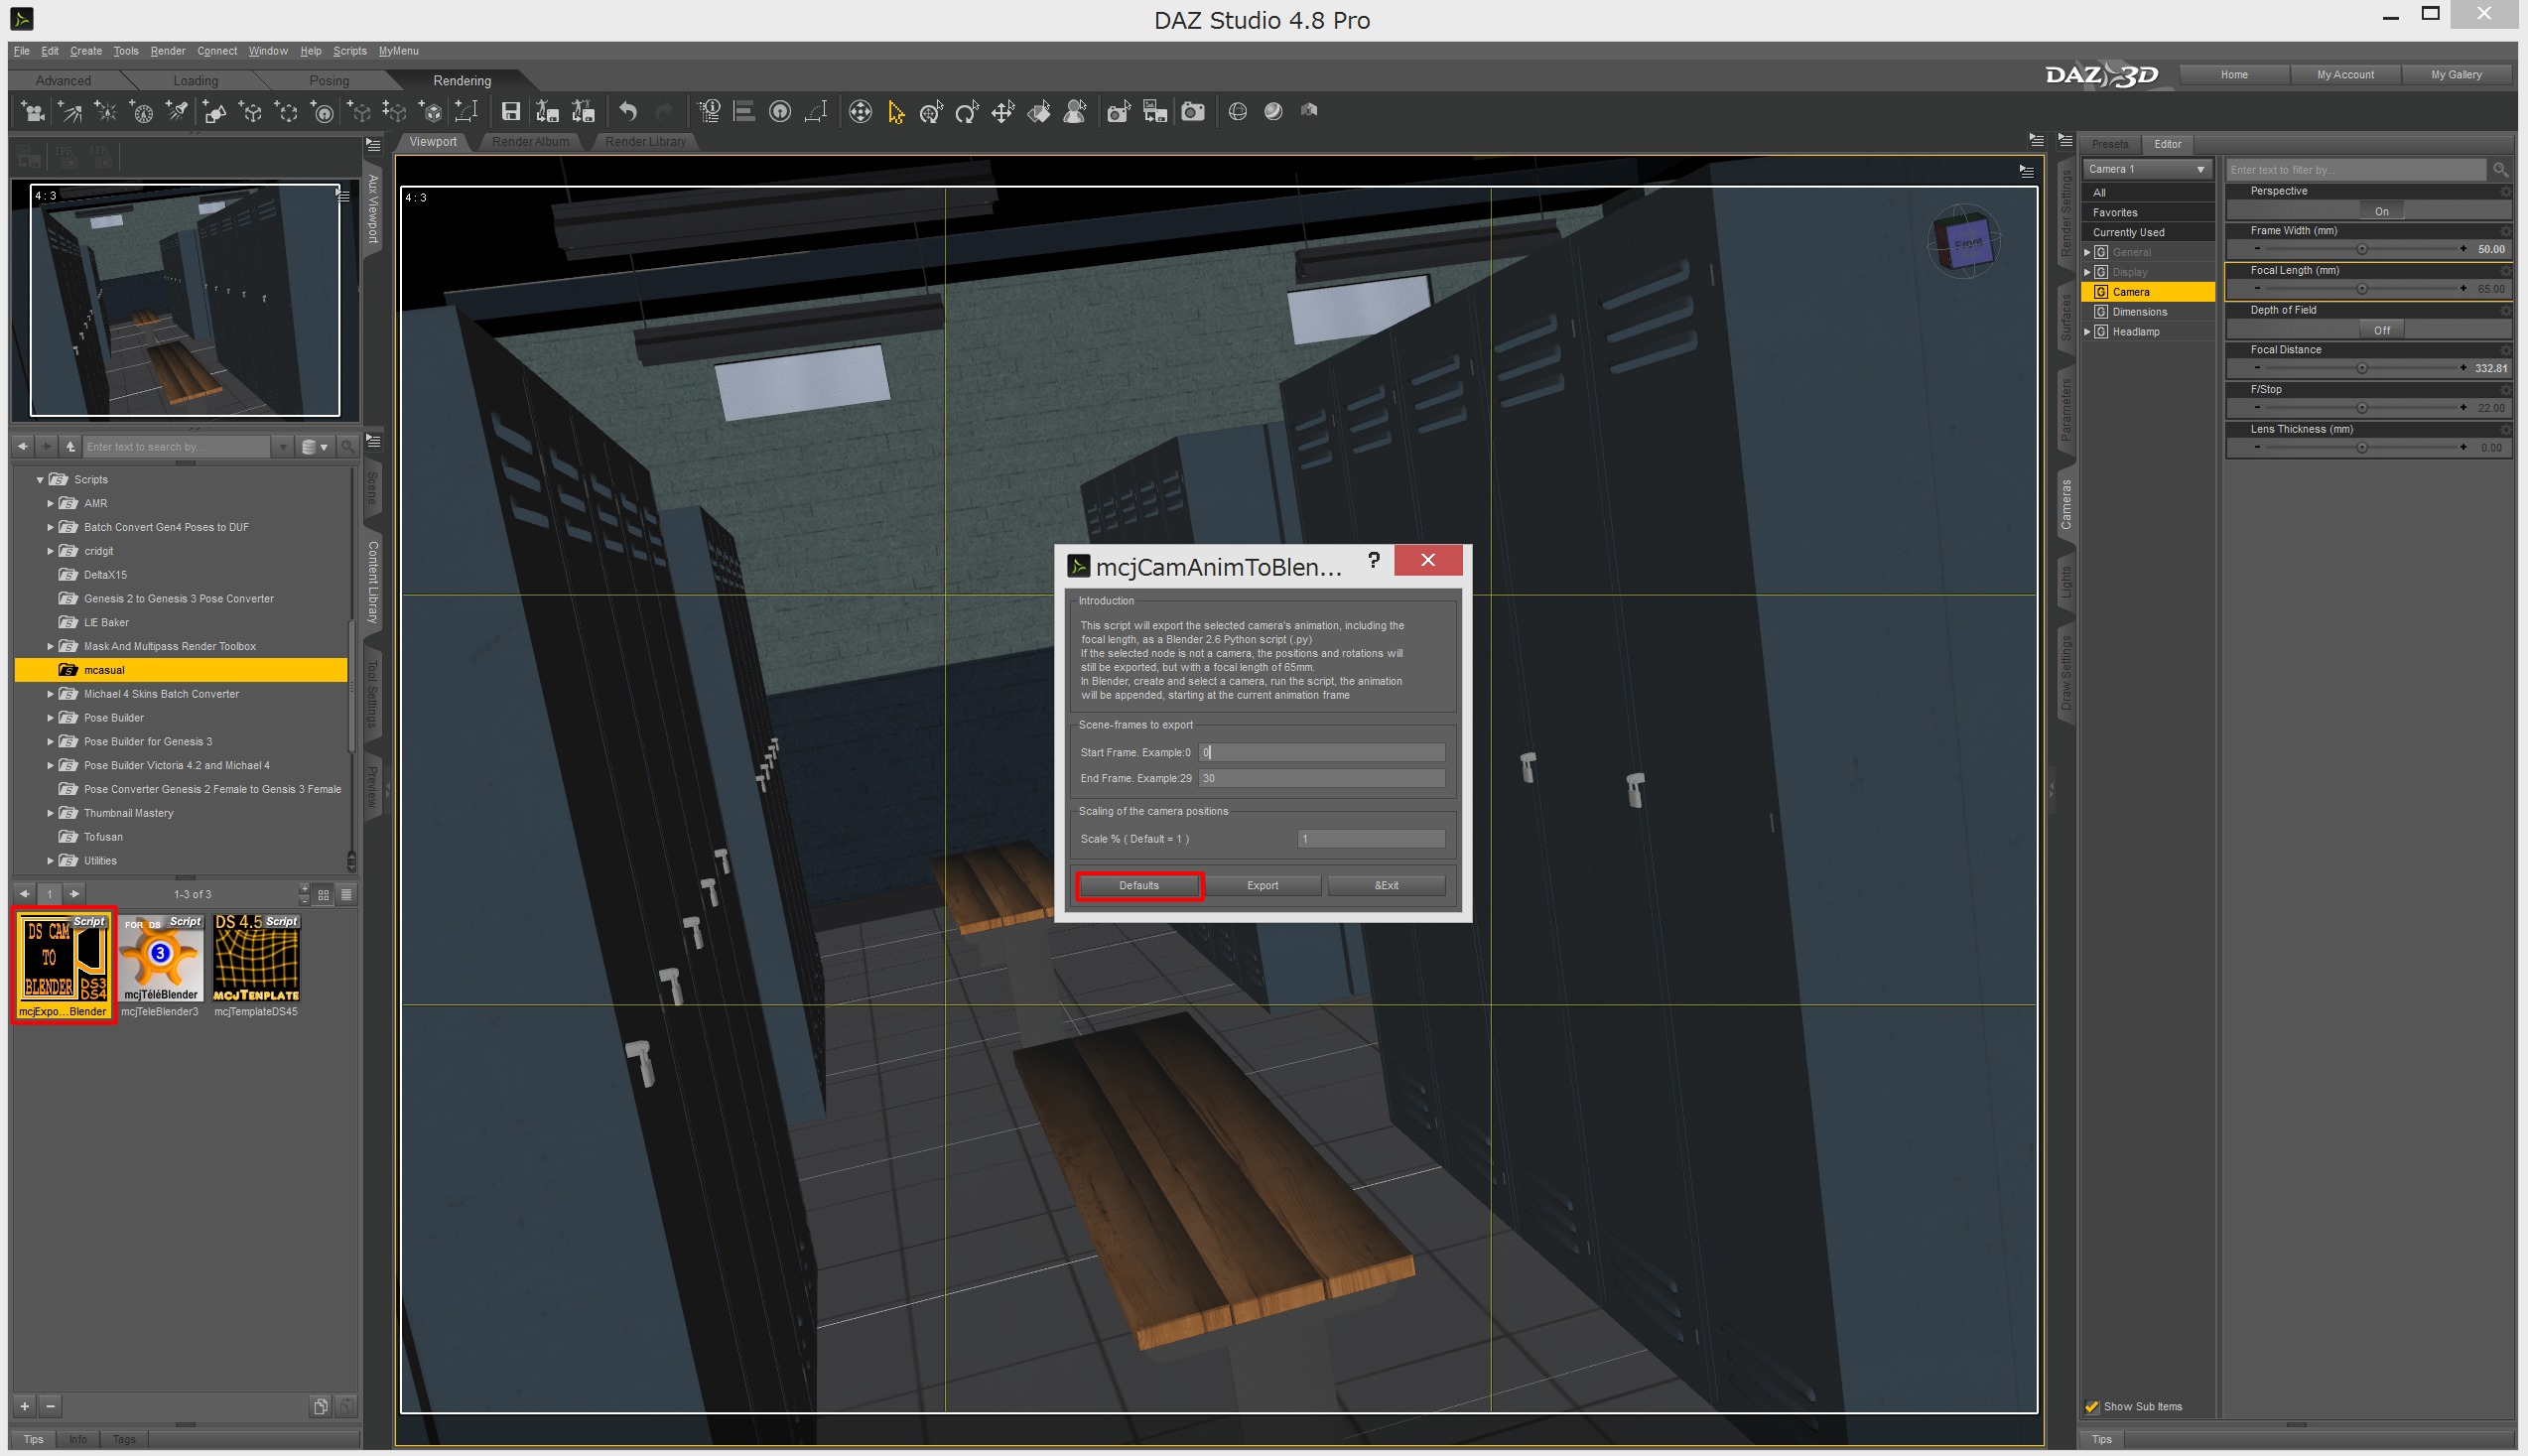Image resolution: width=2528 pixels, height=1456 pixels.
Task: Click the Figure Import icon in toolbar
Action: coord(1309,112)
